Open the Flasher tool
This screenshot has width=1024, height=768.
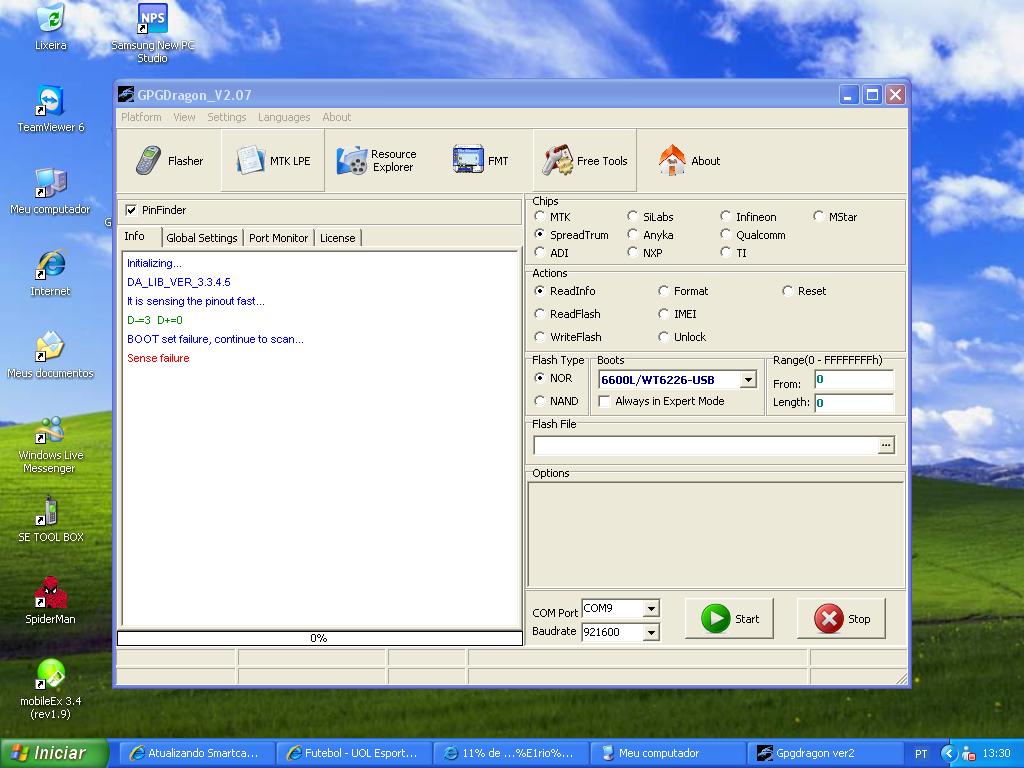click(169, 161)
